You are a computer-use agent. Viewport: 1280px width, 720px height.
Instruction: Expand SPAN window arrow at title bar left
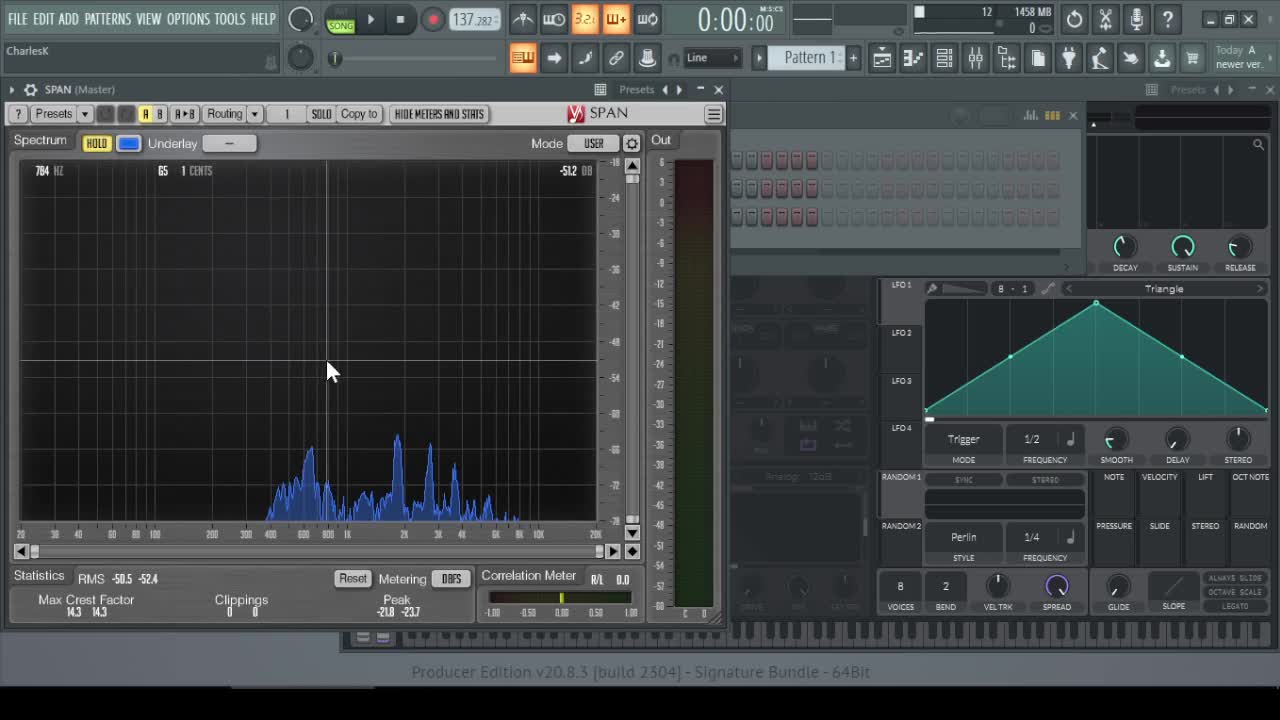tap(12, 90)
